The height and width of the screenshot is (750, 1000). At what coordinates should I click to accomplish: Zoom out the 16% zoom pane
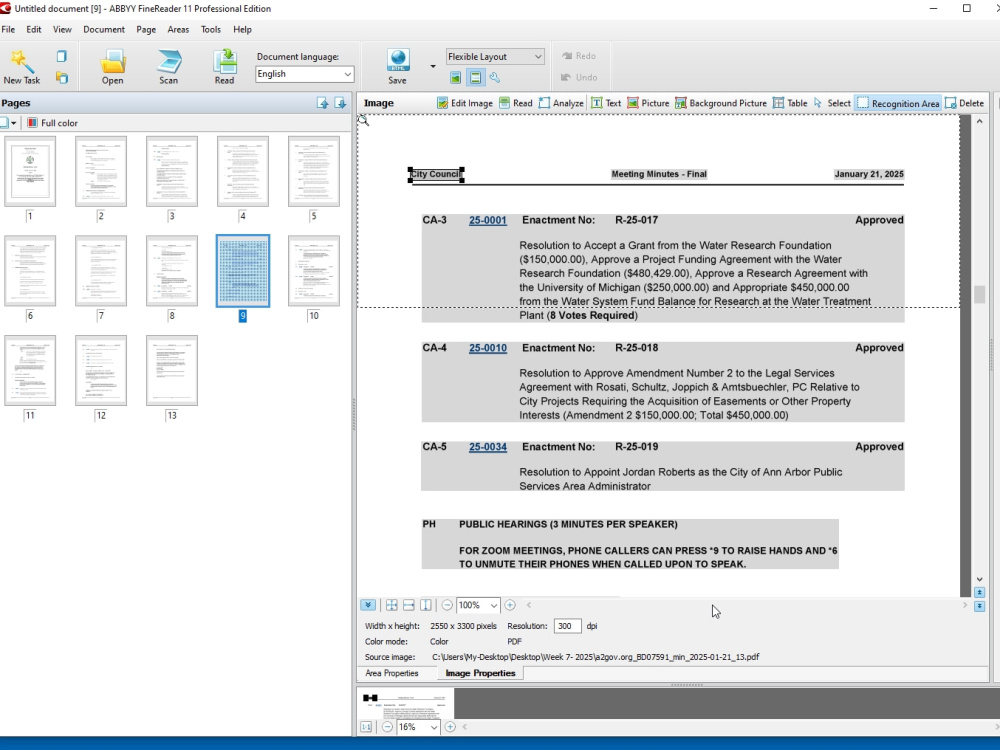[387, 727]
